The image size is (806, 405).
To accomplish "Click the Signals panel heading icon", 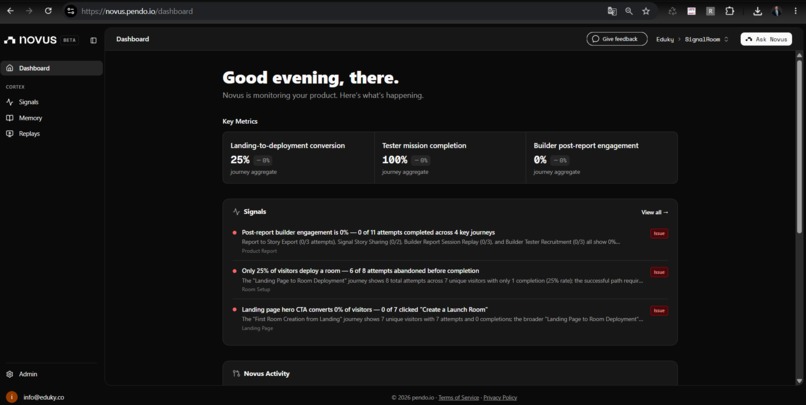I will 236,212.
